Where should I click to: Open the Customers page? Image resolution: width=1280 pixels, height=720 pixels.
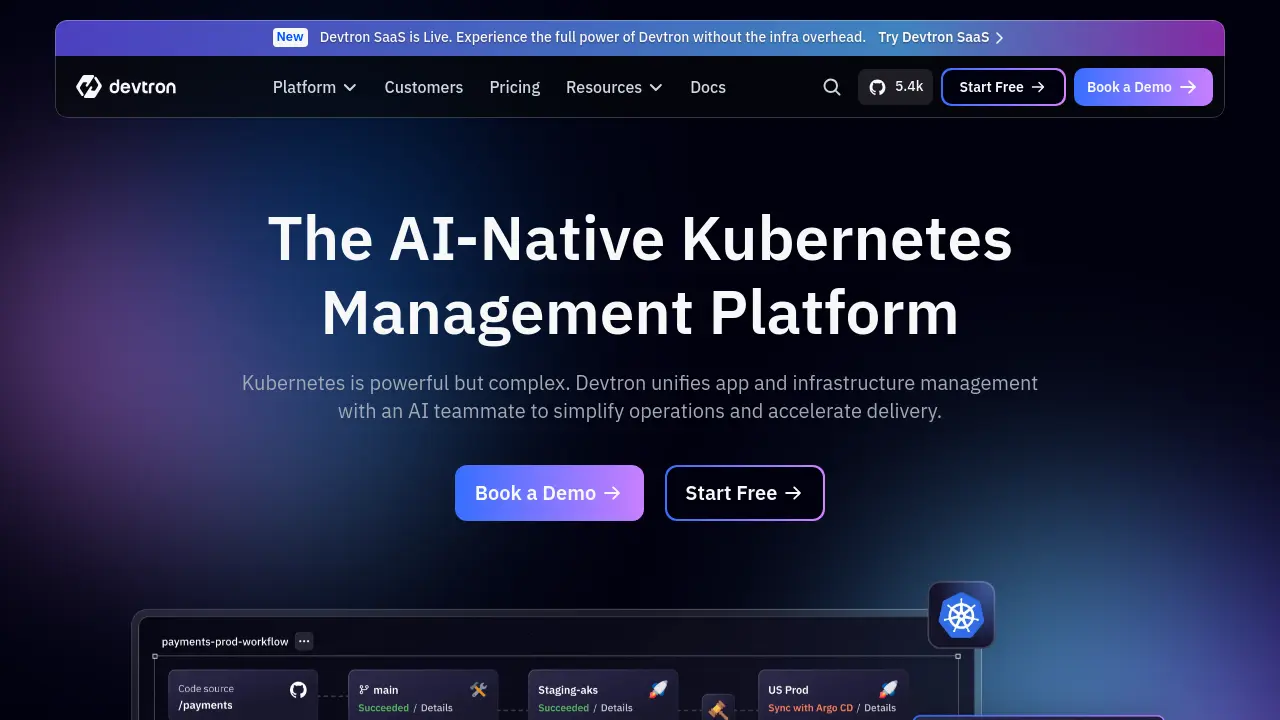(x=424, y=87)
